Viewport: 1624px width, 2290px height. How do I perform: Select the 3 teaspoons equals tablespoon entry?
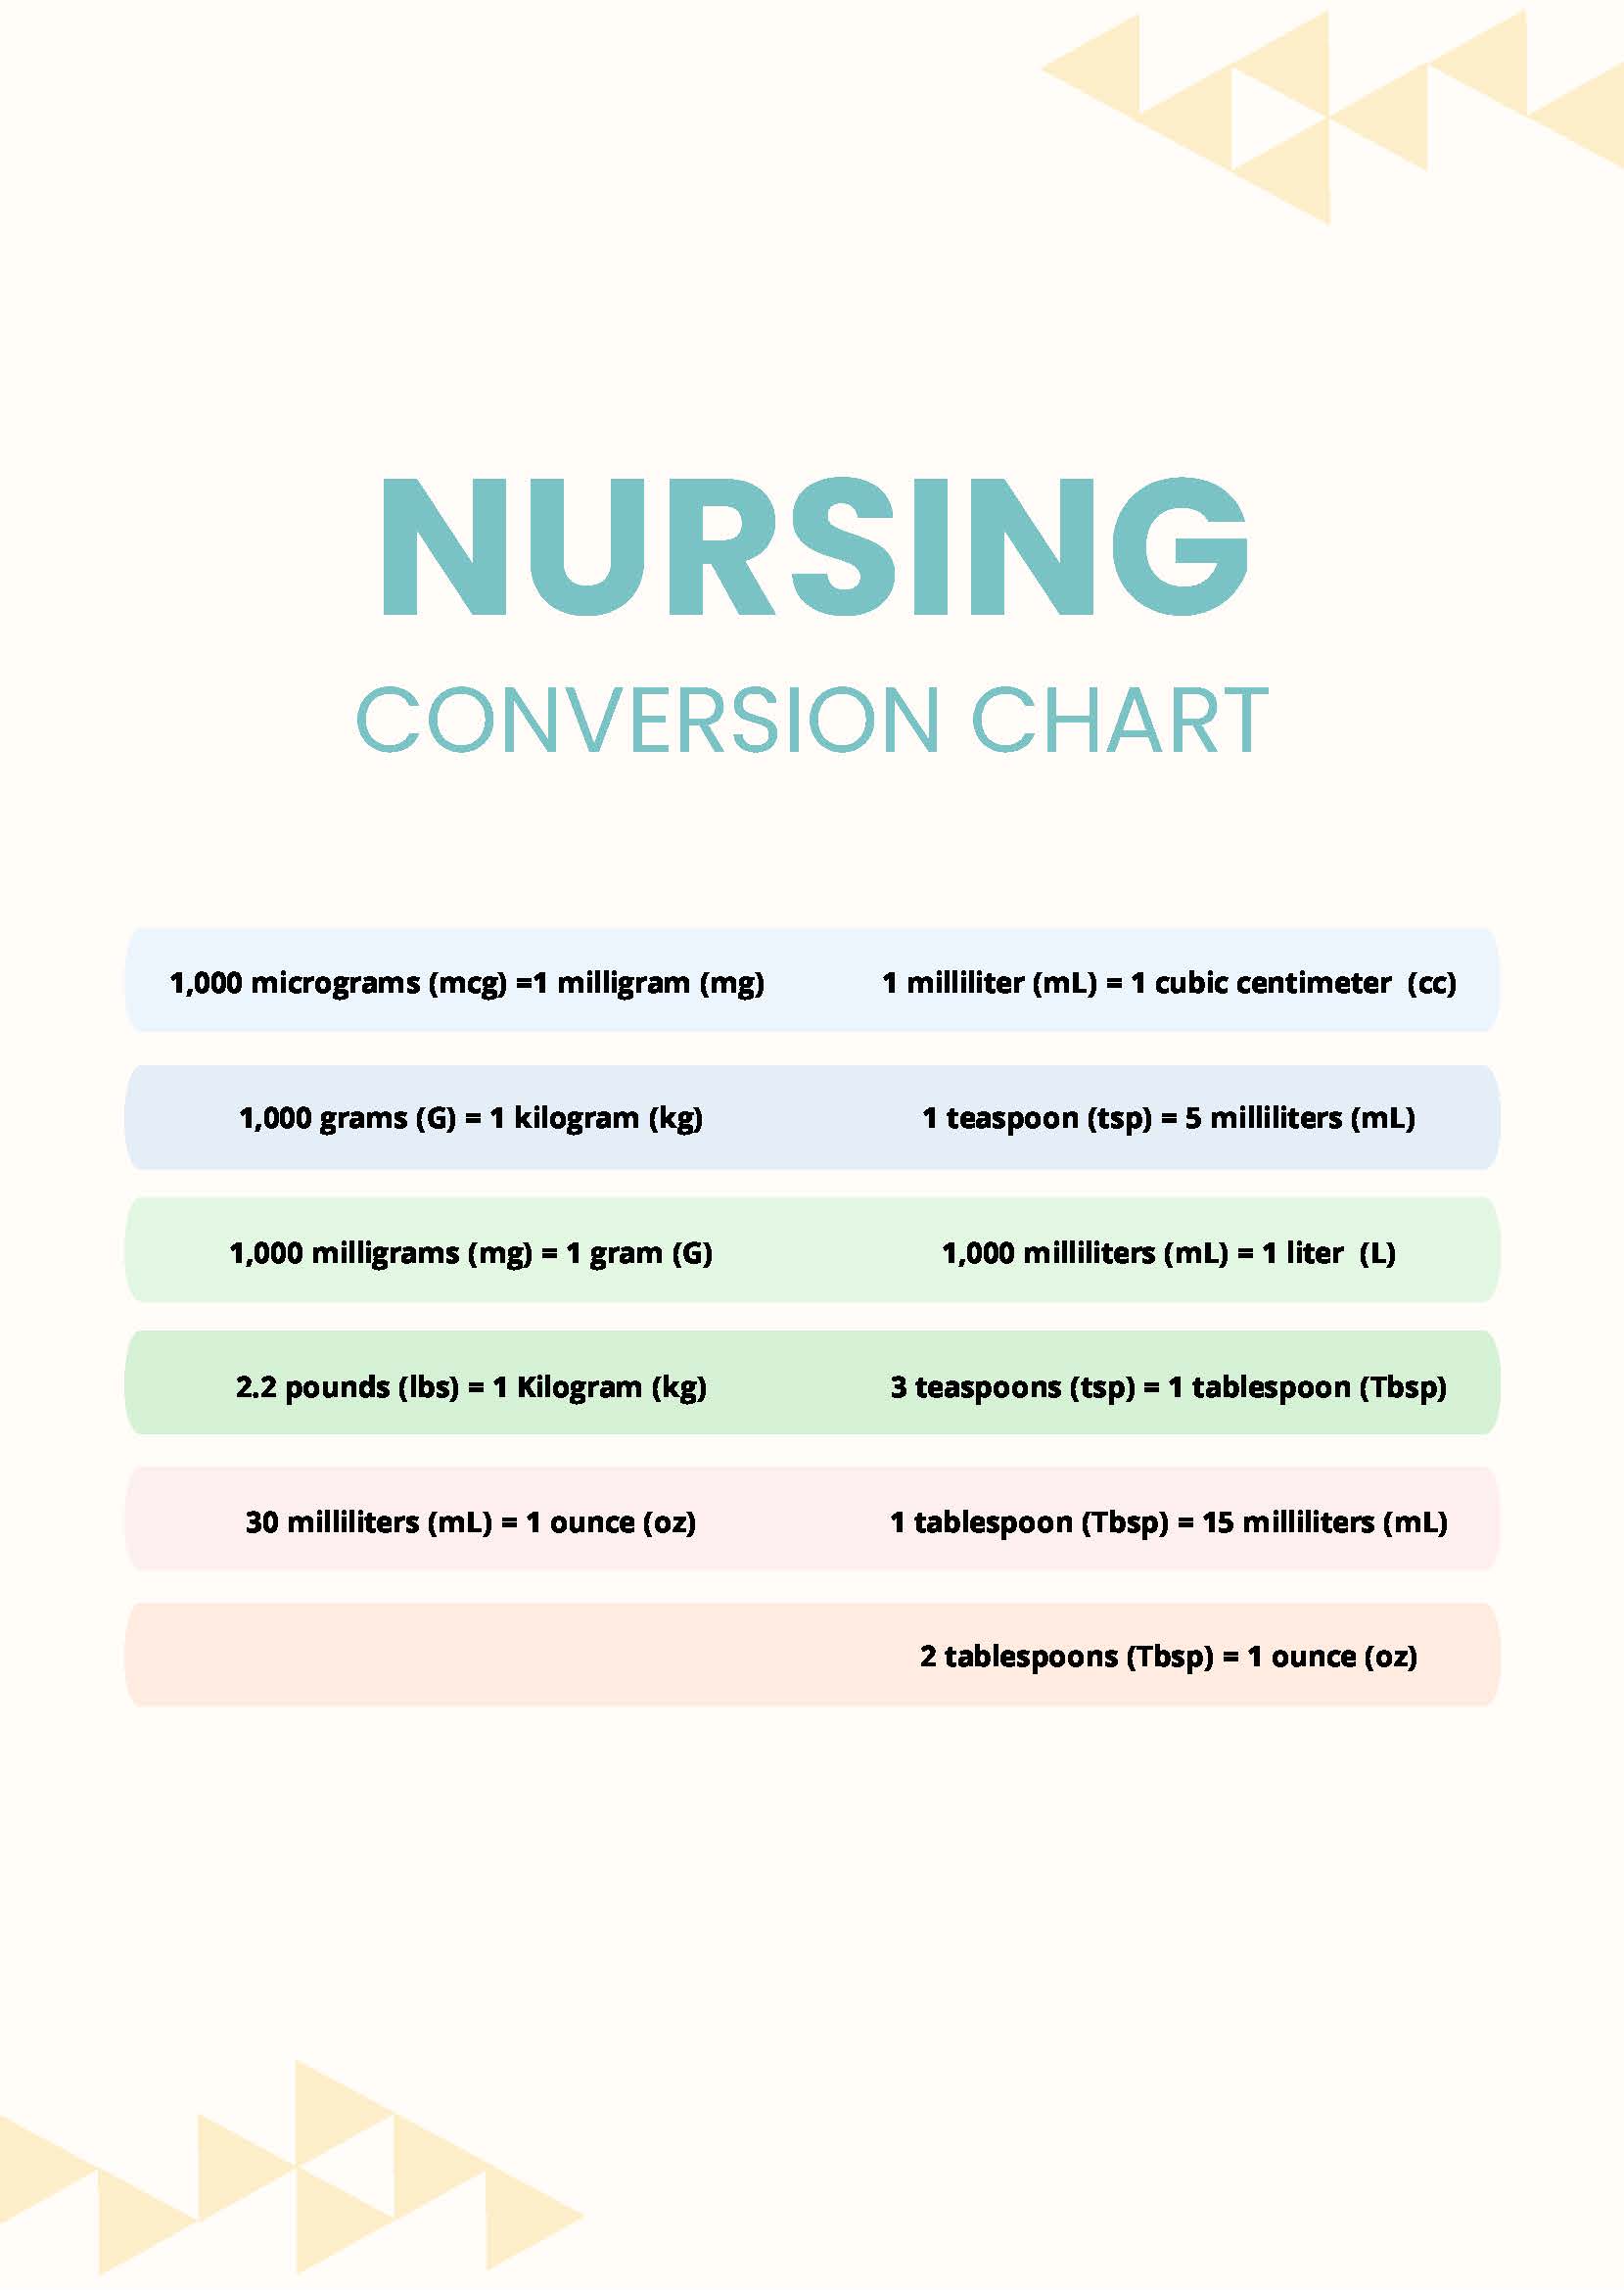click(1169, 1387)
